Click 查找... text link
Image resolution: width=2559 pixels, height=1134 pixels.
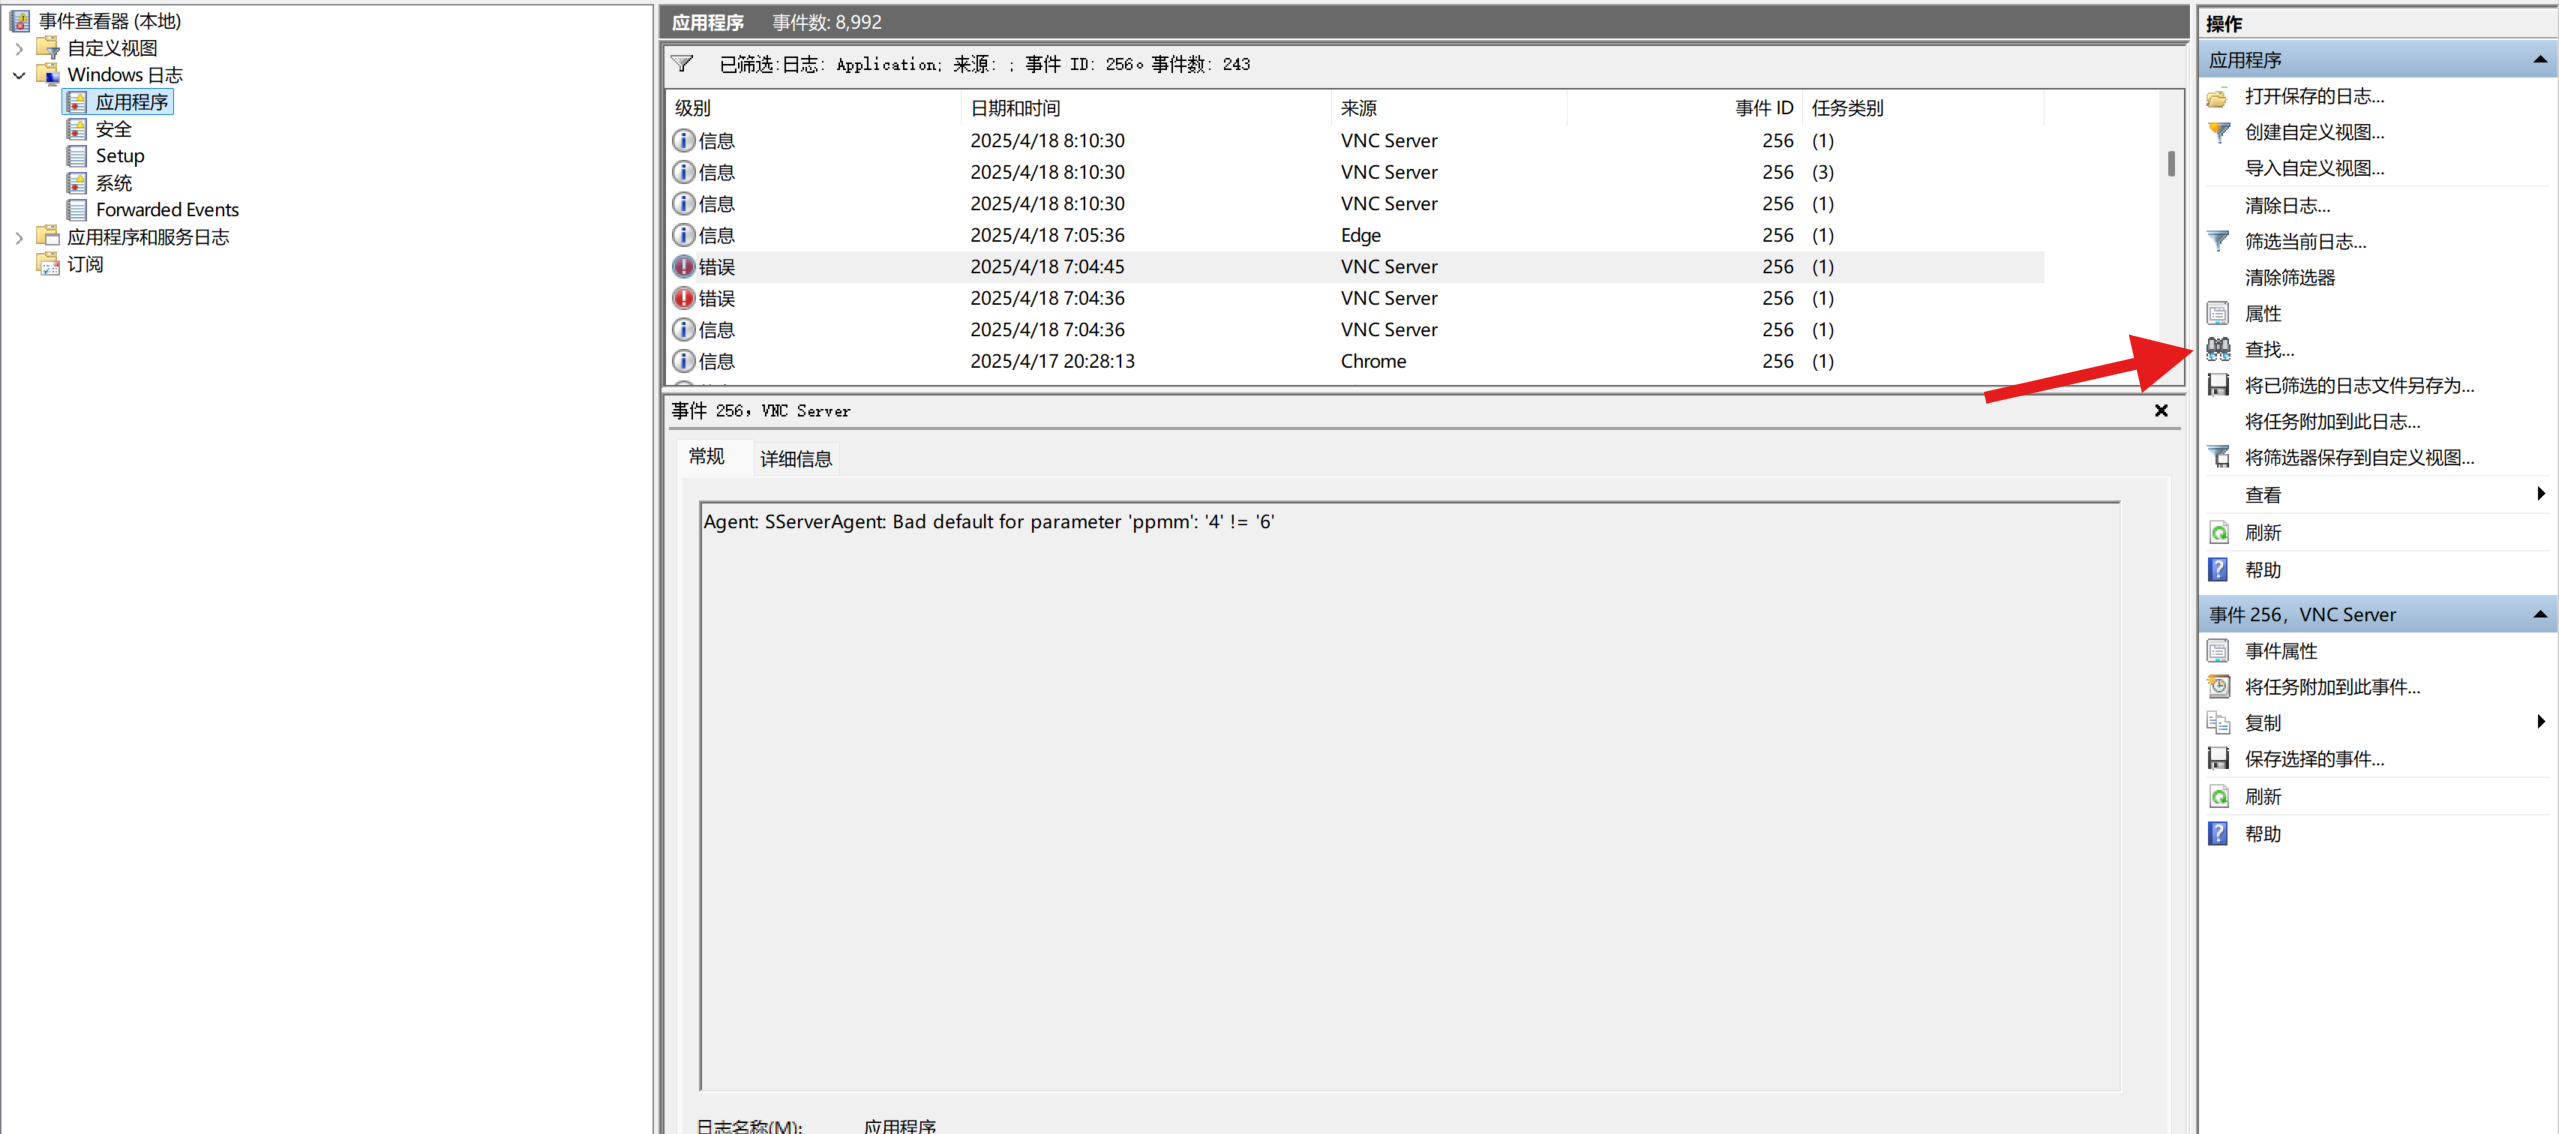pyautogui.click(x=2269, y=349)
